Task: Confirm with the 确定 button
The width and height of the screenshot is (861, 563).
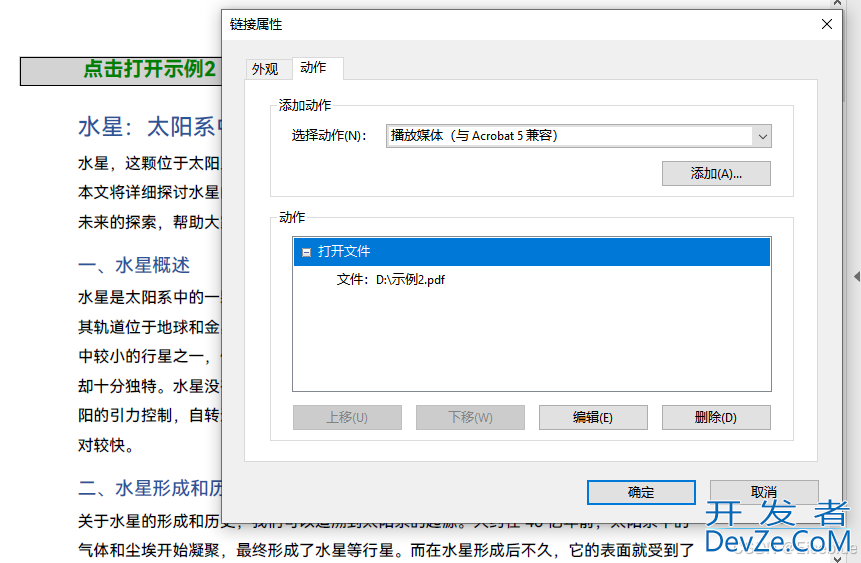Action: pyautogui.click(x=641, y=492)
